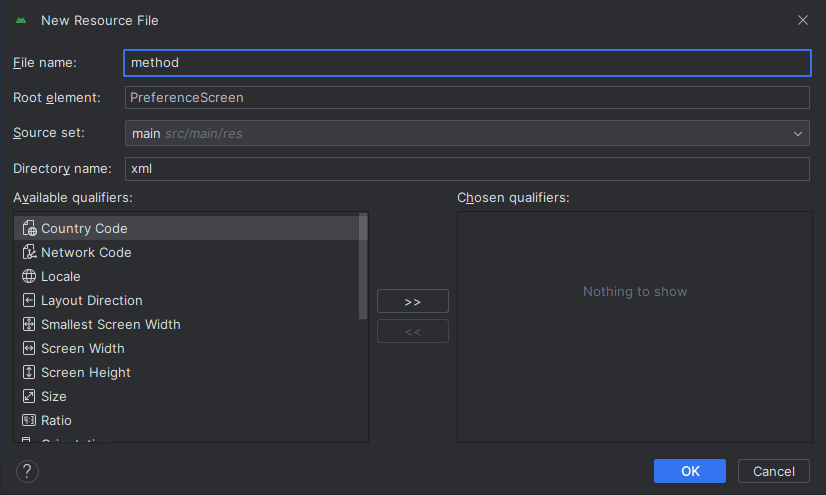This screenshot has width=826, height=495.
Task: Click the Cancel button
Action: [x=773, y=471]
